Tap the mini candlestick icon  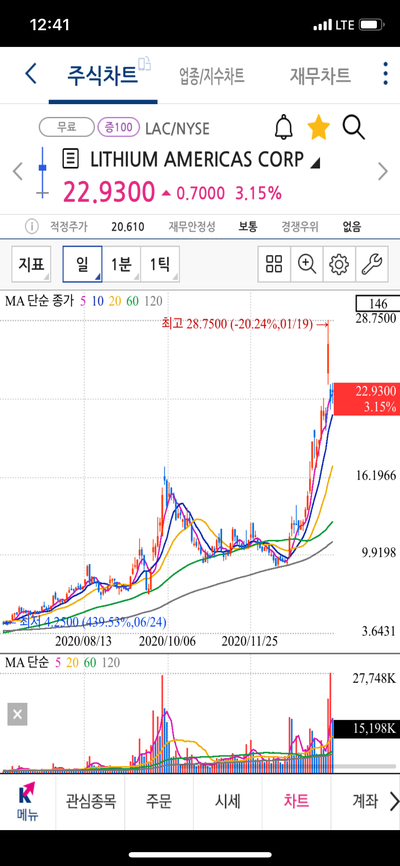tap(41, 172)
